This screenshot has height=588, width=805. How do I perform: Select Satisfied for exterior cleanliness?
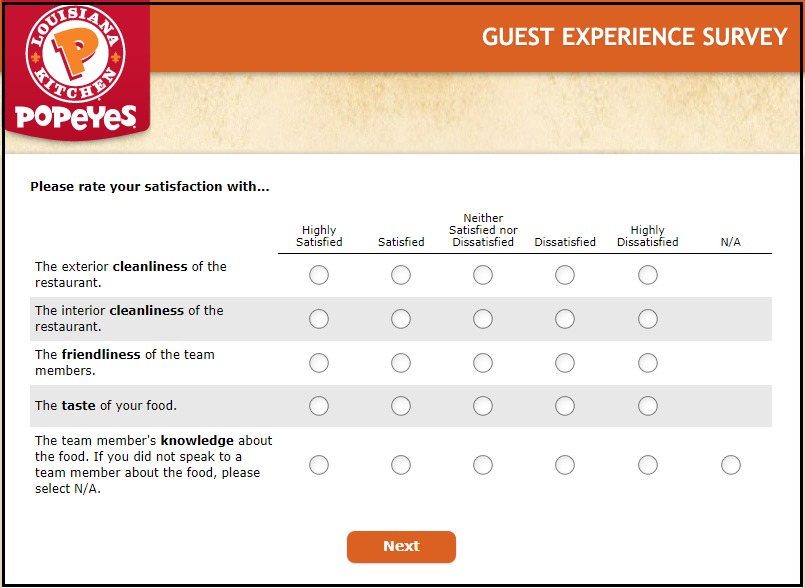[x=400, y=275]
